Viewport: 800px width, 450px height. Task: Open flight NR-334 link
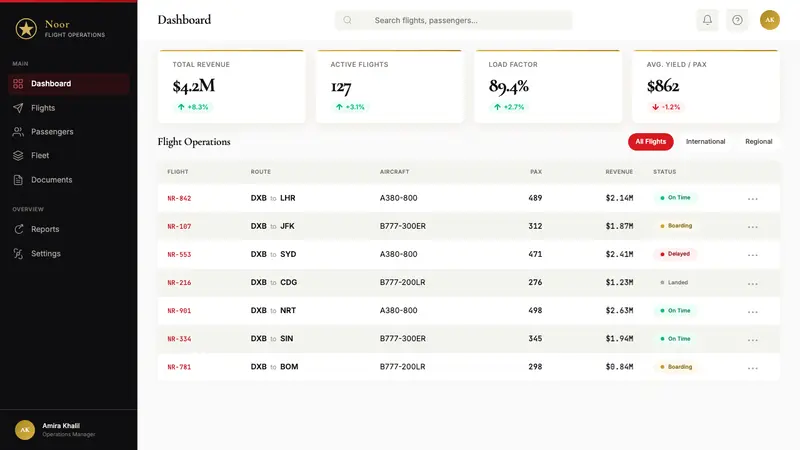179,339
